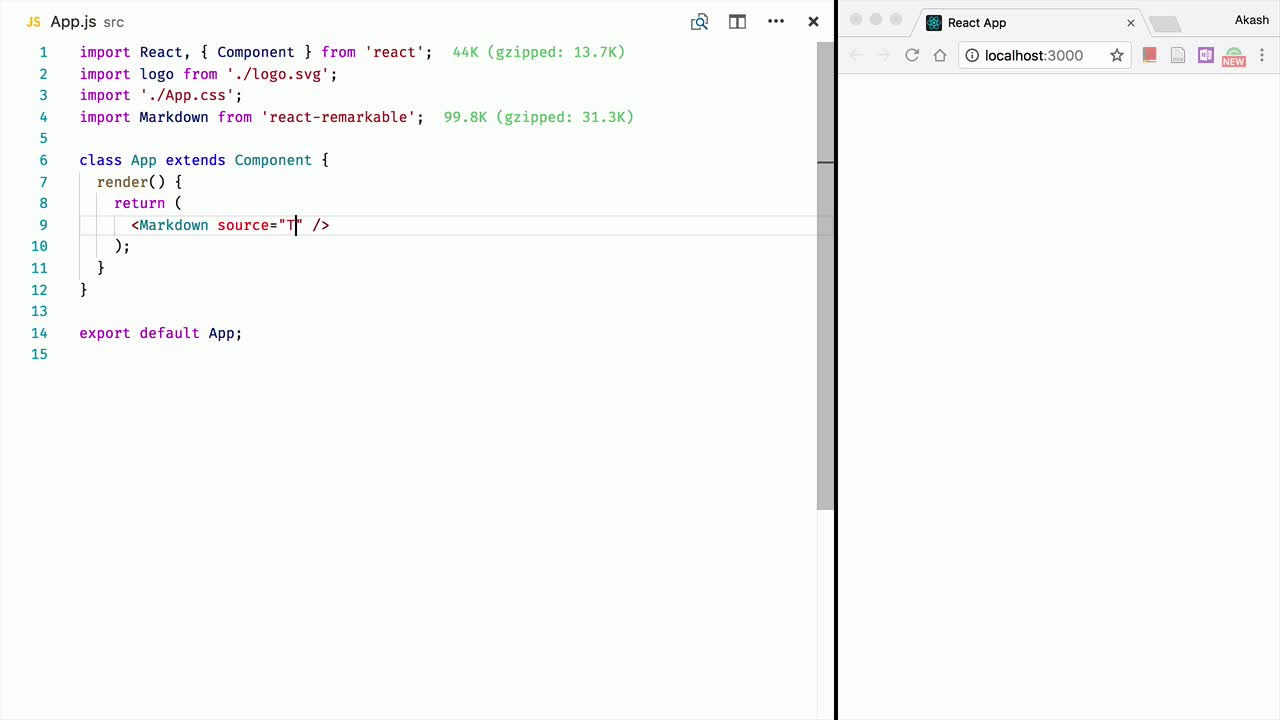
Task: Click the 'source' attribute on line 9
Action: (x=243, y=225)
